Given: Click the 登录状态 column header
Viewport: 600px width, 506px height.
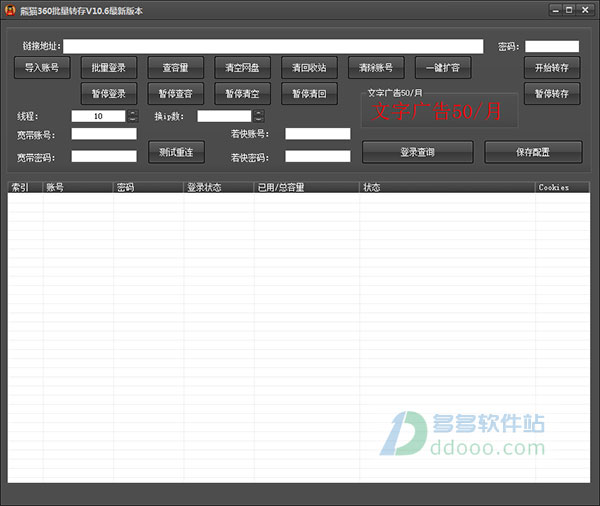Looking at the screenshot, I should click(218, 187).
